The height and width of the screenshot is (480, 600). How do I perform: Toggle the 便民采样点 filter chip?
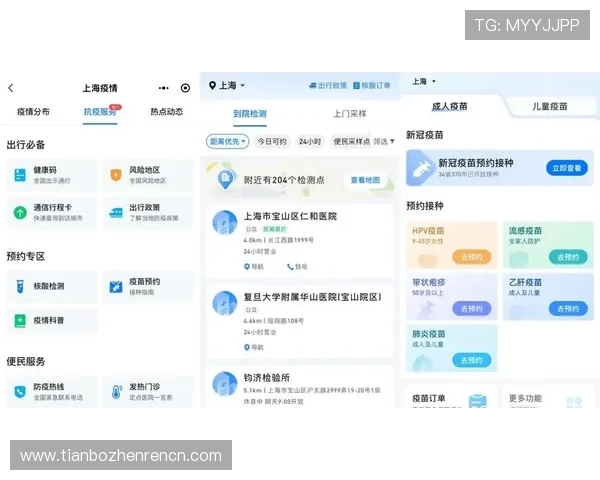[352, 142]
